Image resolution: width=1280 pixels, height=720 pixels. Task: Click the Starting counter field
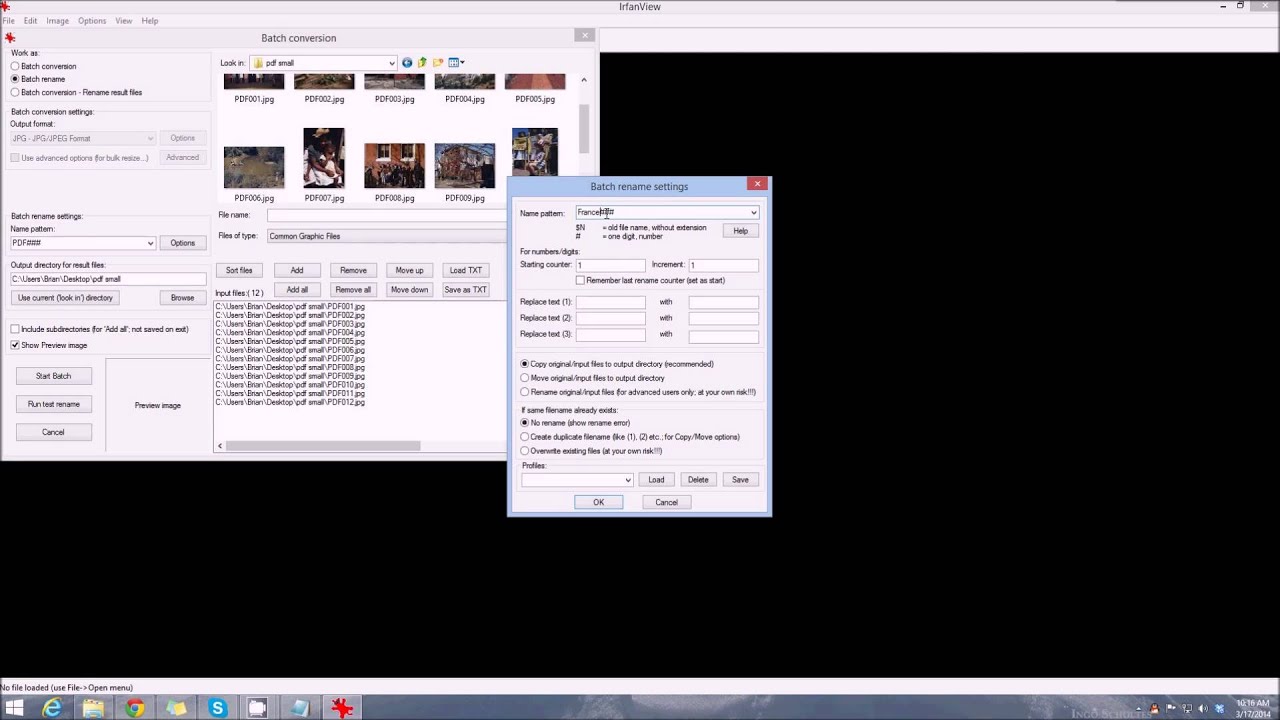point(611,265)
